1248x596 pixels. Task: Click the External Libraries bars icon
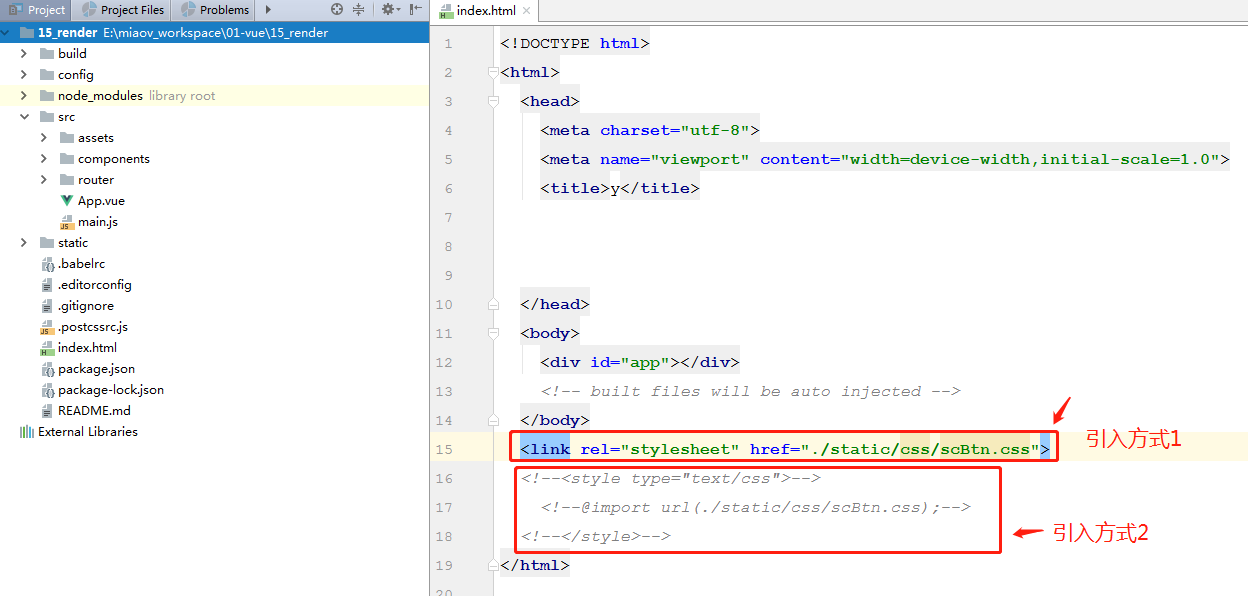(x=27, y=431)
